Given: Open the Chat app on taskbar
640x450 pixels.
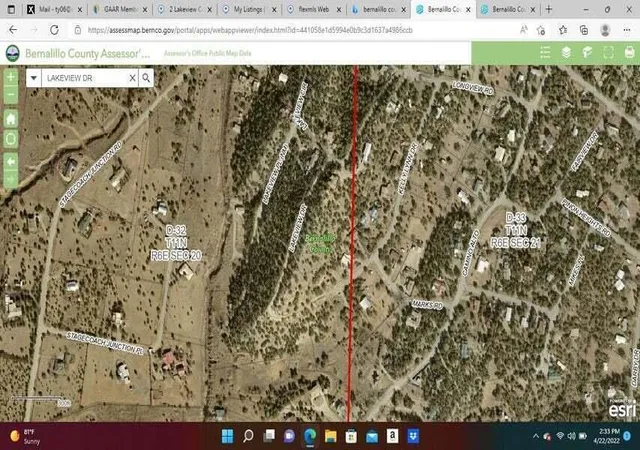Looking at the screenshot, I should [x=289, y=436].
